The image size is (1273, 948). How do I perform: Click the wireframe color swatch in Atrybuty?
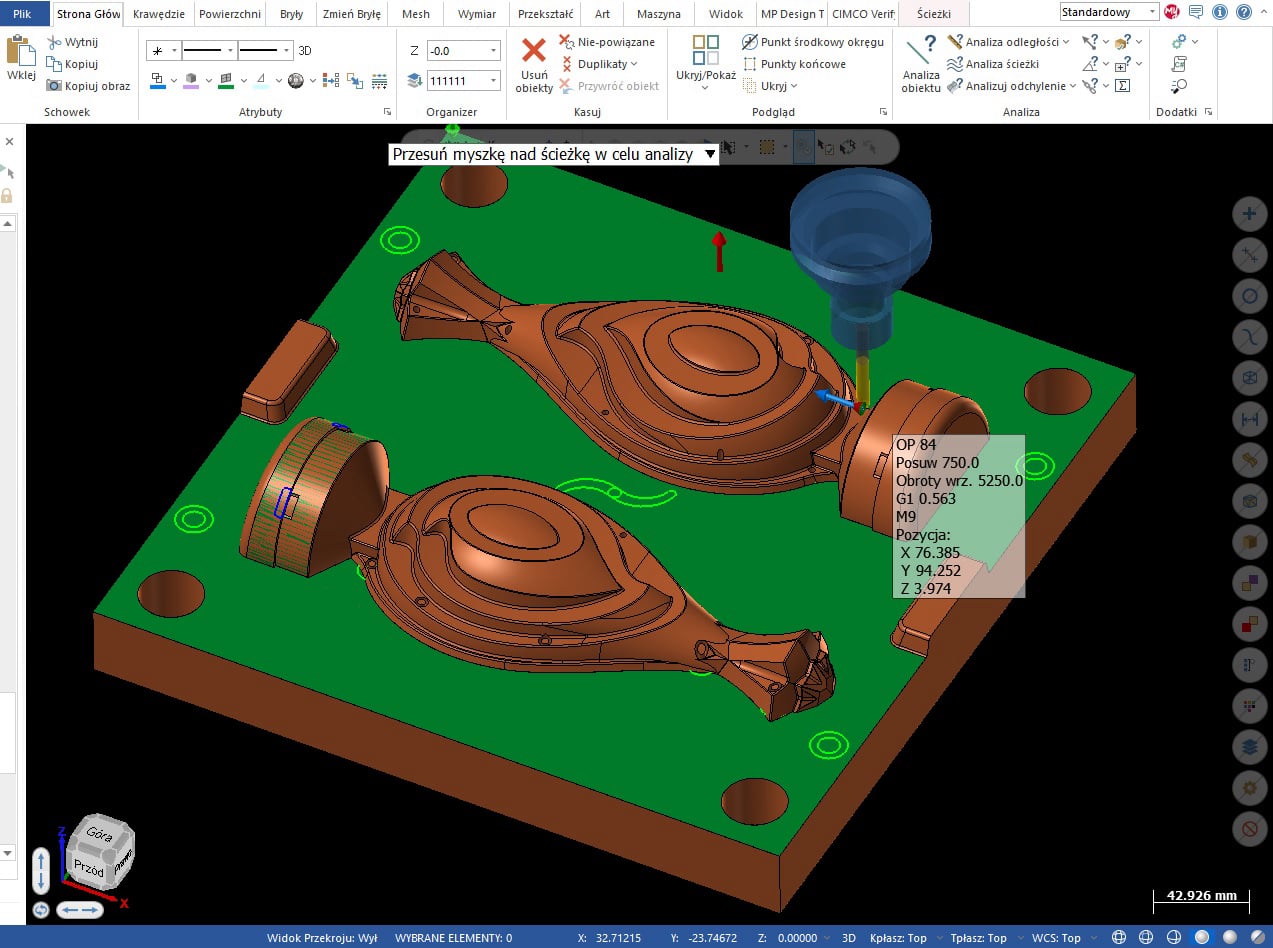coord(158,81)
